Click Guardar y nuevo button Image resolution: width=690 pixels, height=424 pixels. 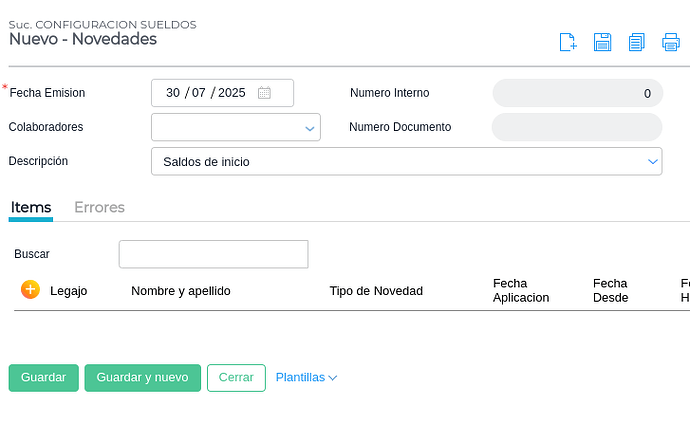pyautogui.click(x=142, y=378)
